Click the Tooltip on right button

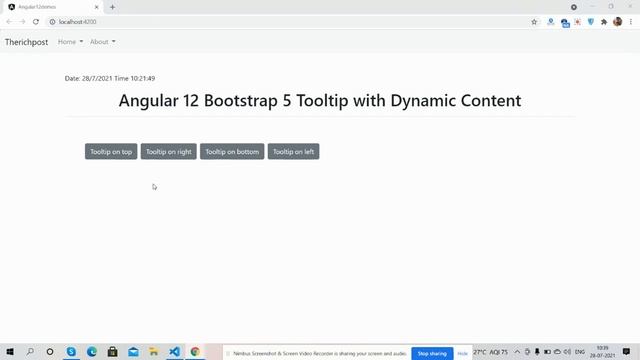pos(169,151)
